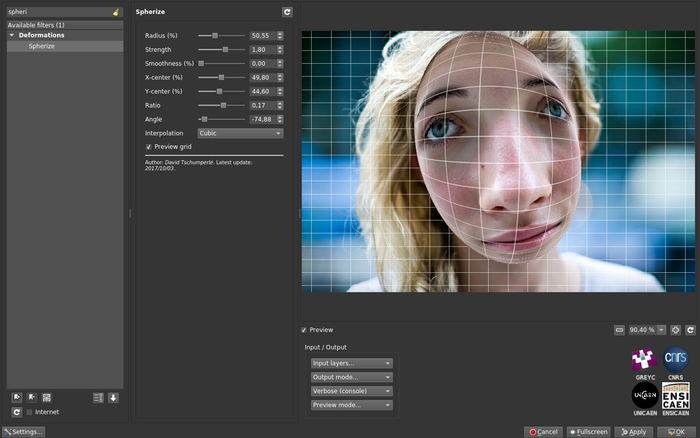Open the Settings dialog
The width and height of the screenshot is (700, 438).
[23, 431]
